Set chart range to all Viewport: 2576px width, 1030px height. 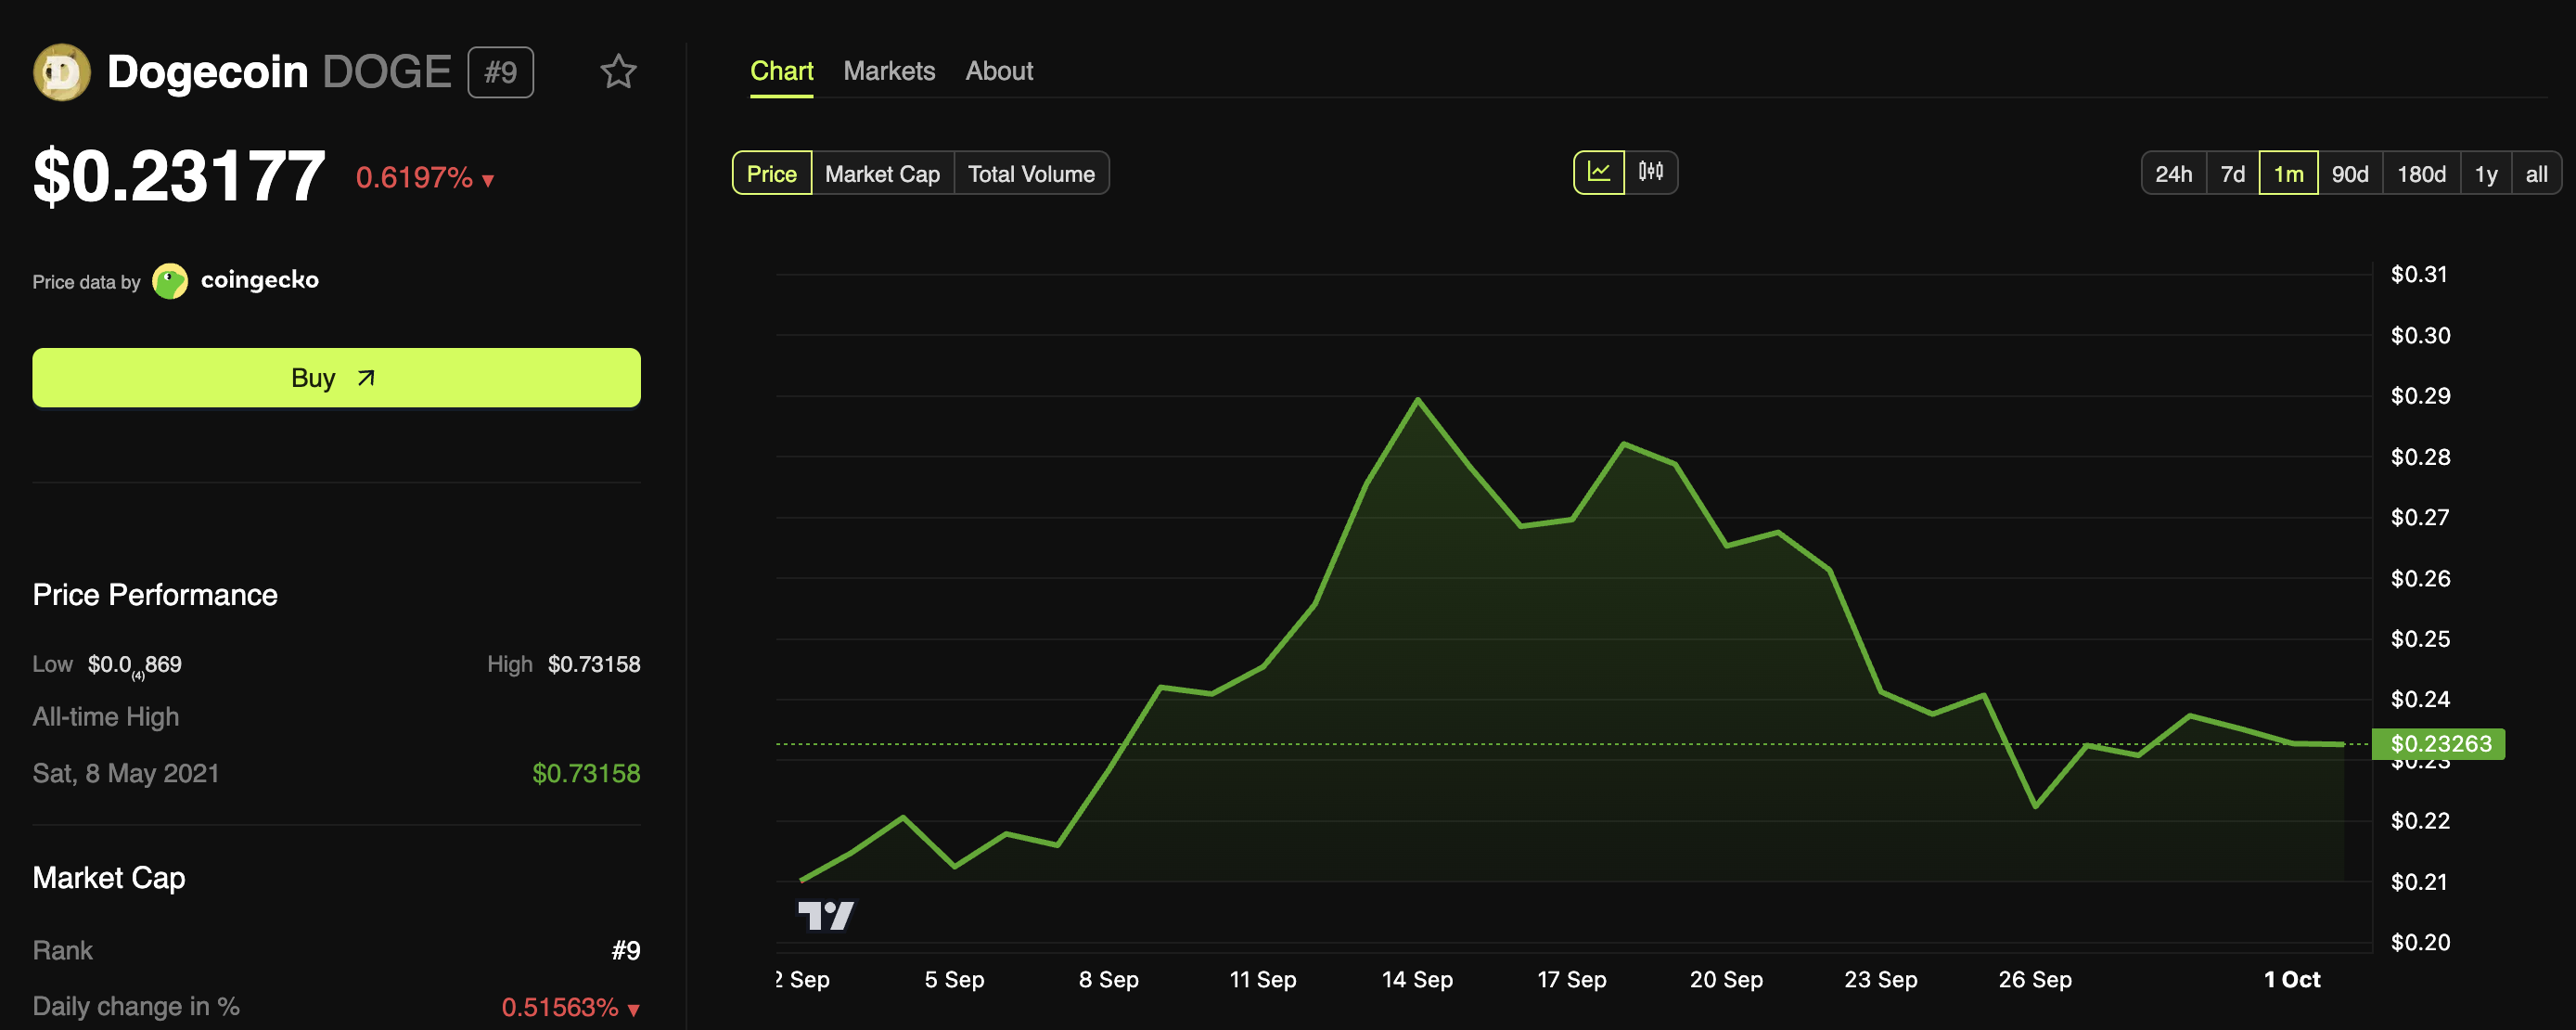click(x=2535, y=174)
